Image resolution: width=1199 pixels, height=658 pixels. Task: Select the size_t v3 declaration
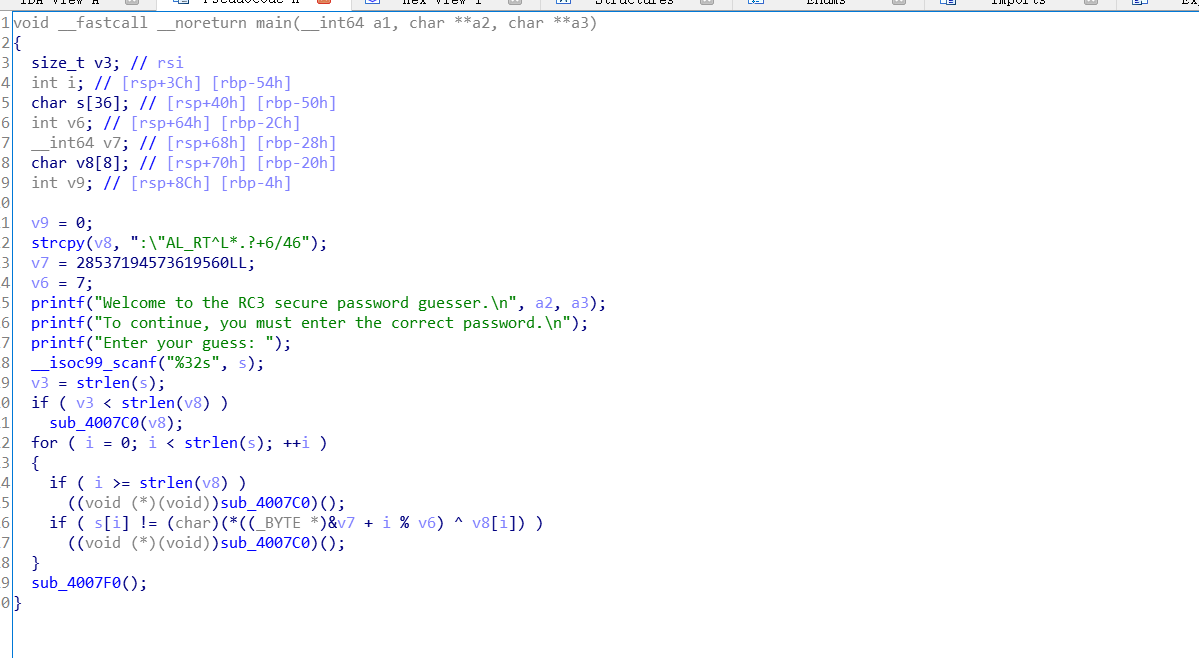pos(75,63)
